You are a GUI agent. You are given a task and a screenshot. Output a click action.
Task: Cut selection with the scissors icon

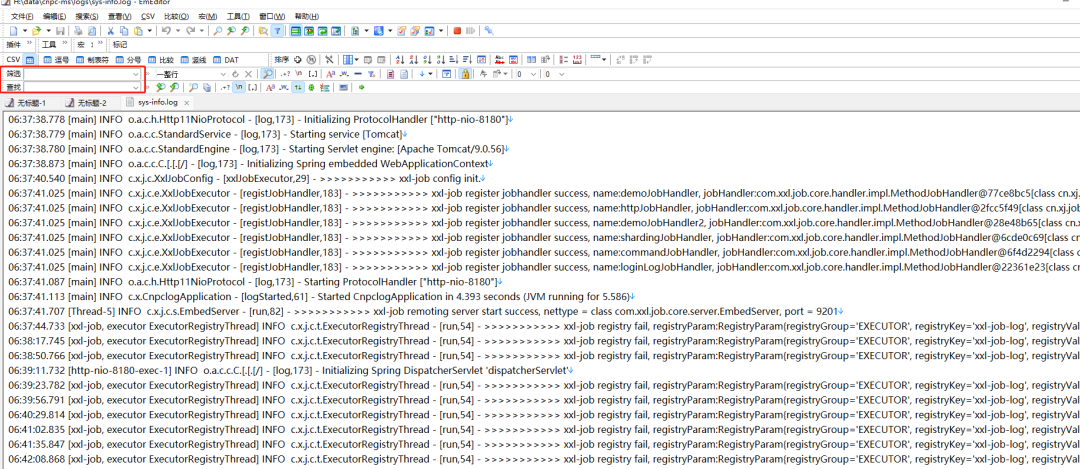[110, 30]
